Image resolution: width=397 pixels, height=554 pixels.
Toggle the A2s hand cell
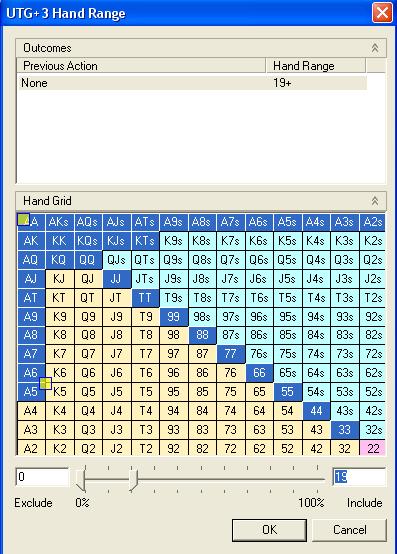pyautogui.click(x=373, y=222)
